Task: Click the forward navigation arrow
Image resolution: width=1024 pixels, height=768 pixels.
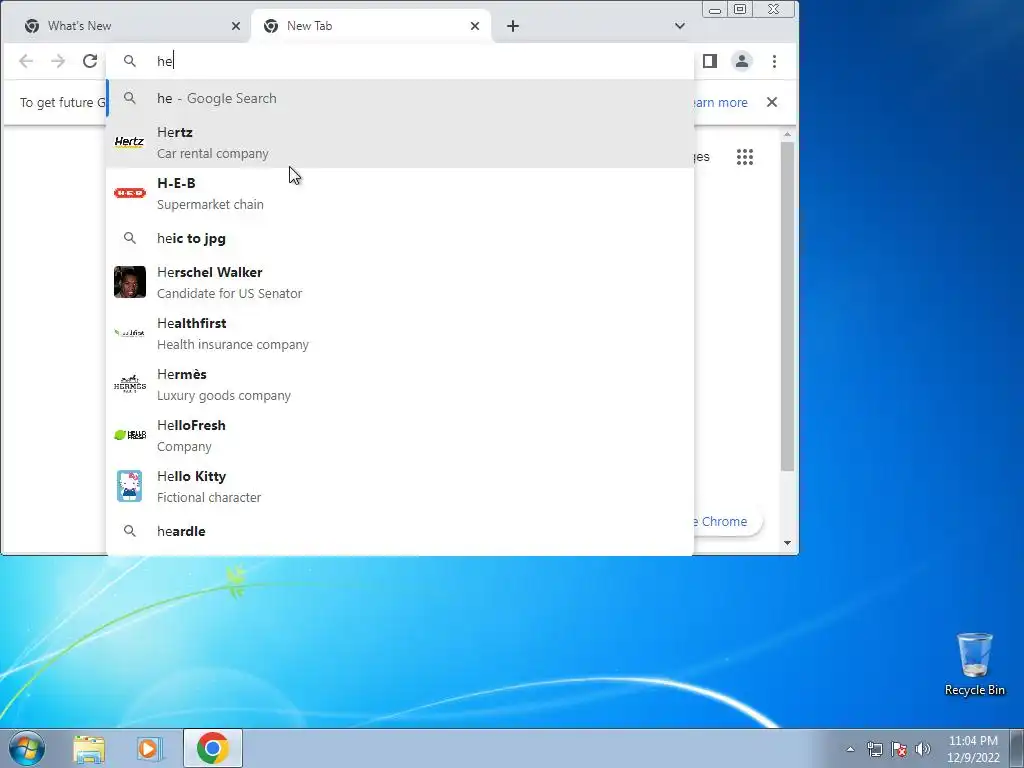Action: [x=58, y=61]
